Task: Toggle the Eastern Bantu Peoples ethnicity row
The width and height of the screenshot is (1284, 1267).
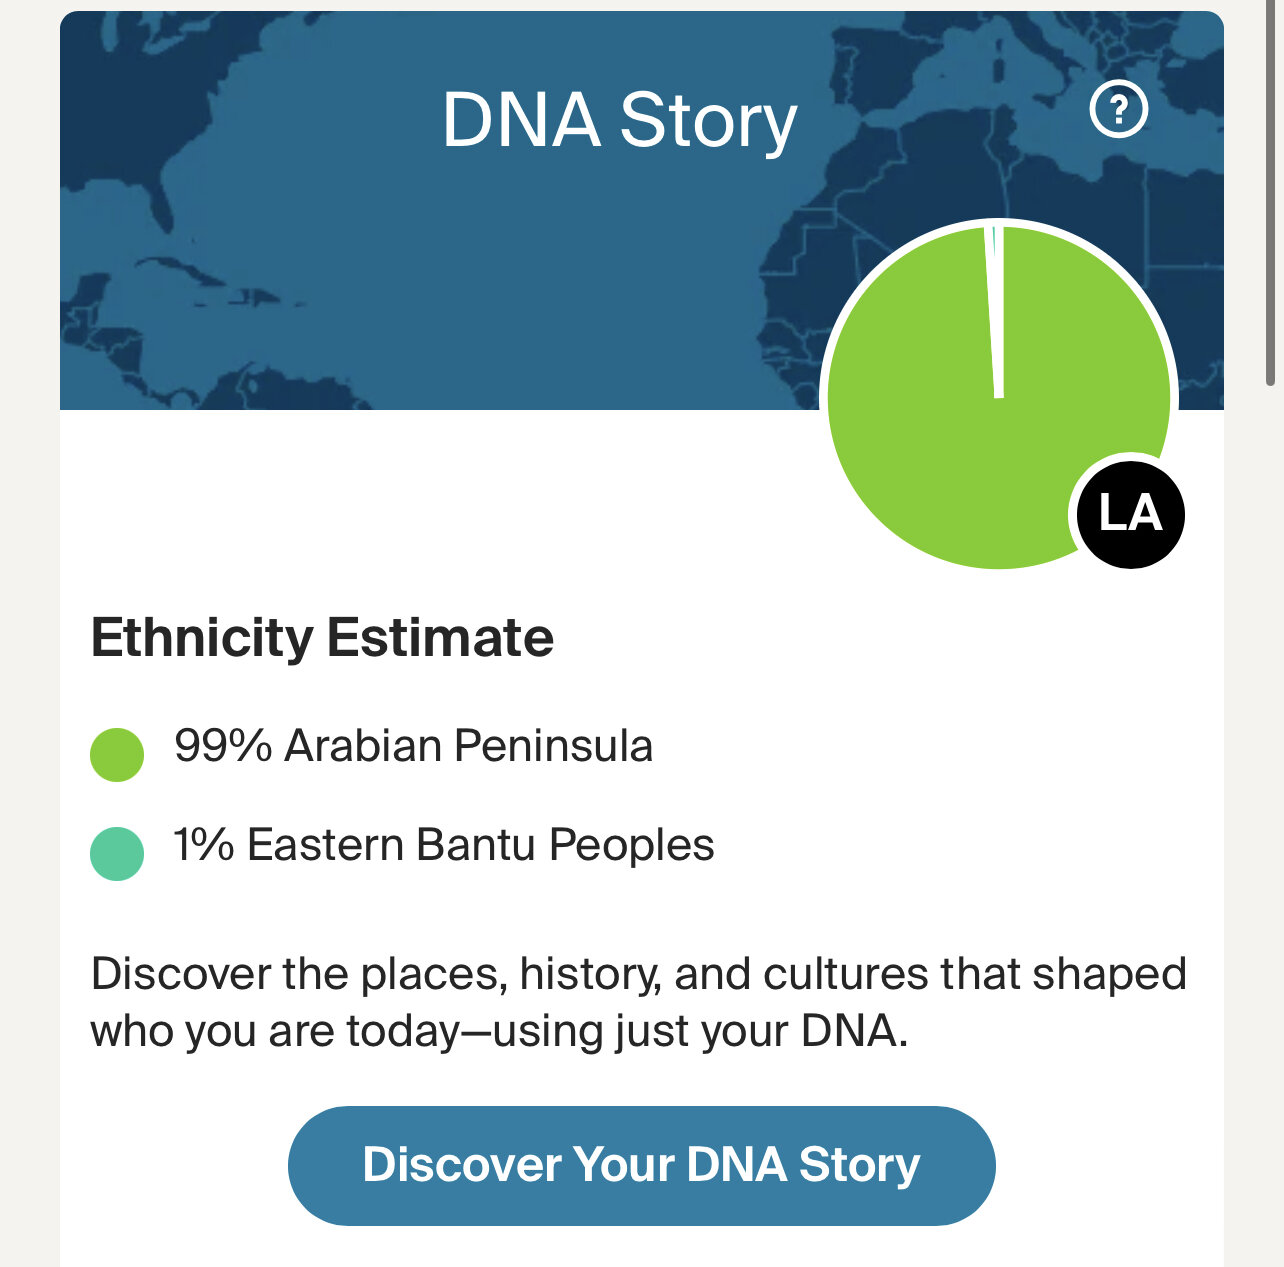Action: point(444,845)
